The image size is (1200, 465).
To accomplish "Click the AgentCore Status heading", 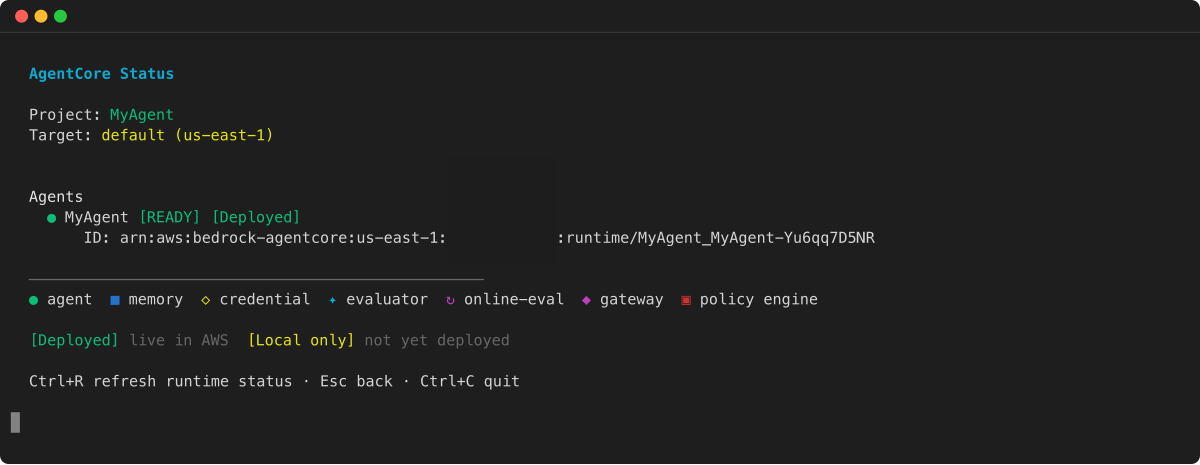I will (101, 74).
